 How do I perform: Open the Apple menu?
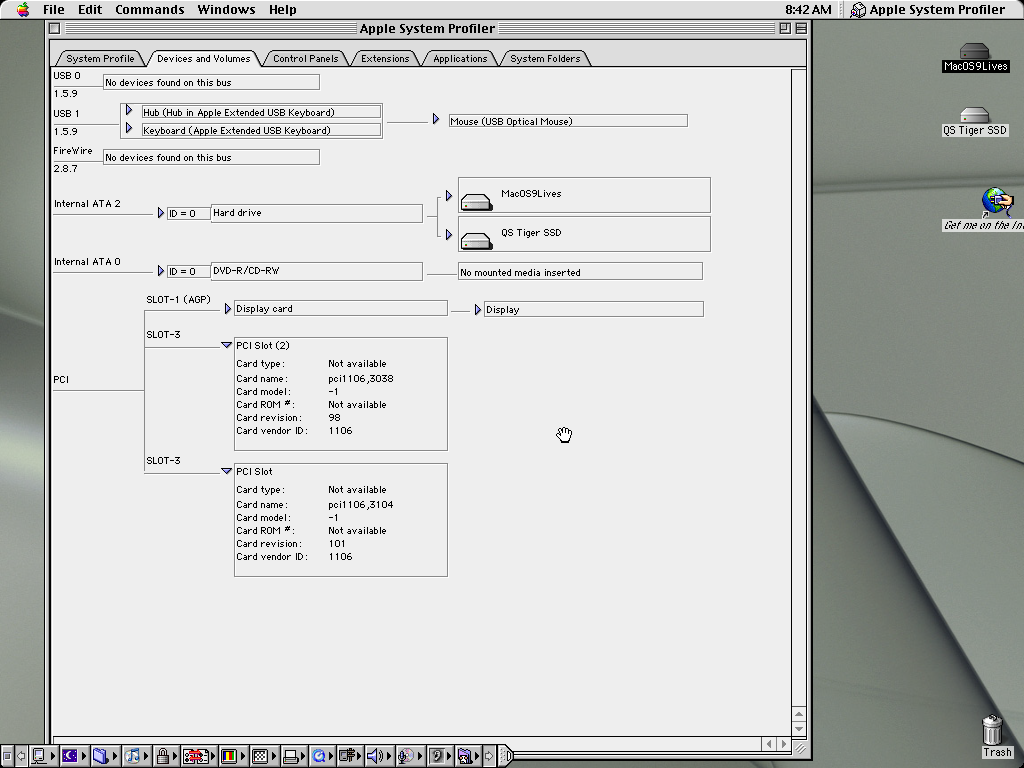(23, 10)
